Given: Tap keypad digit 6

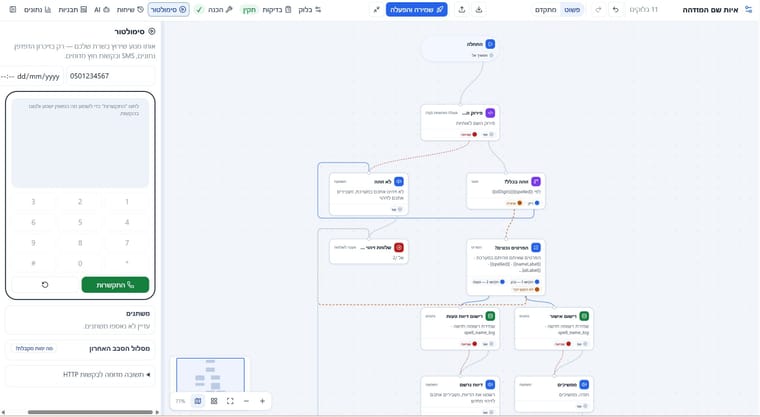Looking at the screenshot, I should tap(33, 222).
